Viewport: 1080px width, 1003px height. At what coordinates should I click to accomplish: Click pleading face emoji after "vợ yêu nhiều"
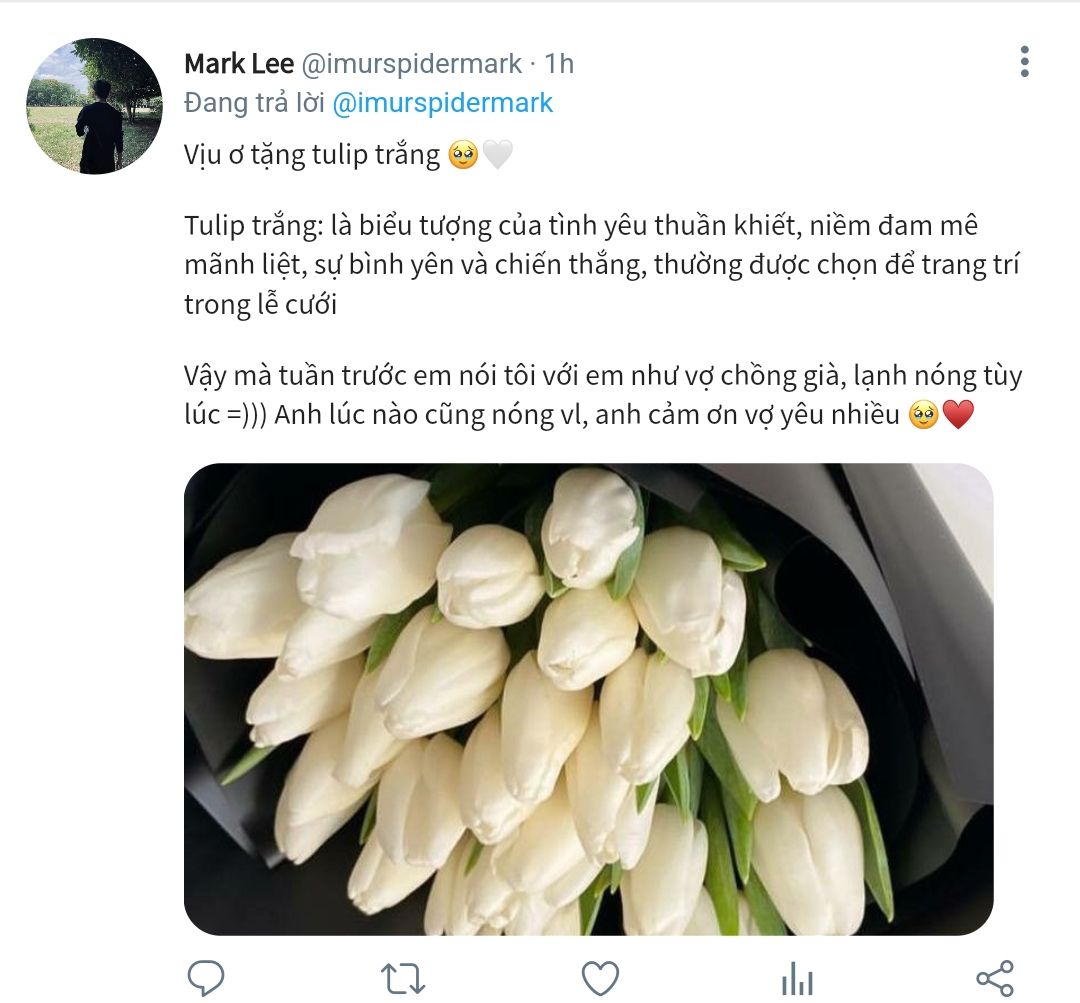(x=923, y=415)
